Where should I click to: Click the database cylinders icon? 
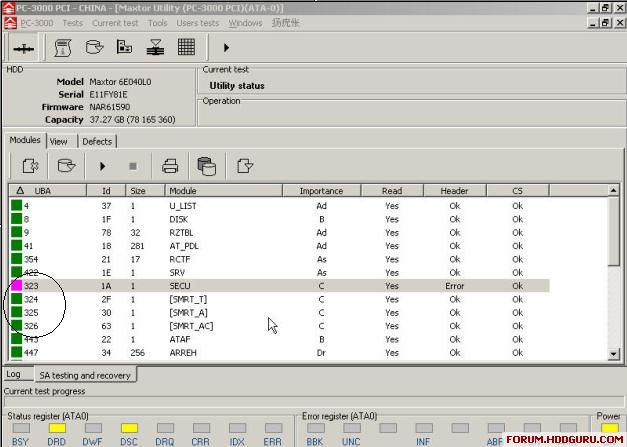[207, 166]
